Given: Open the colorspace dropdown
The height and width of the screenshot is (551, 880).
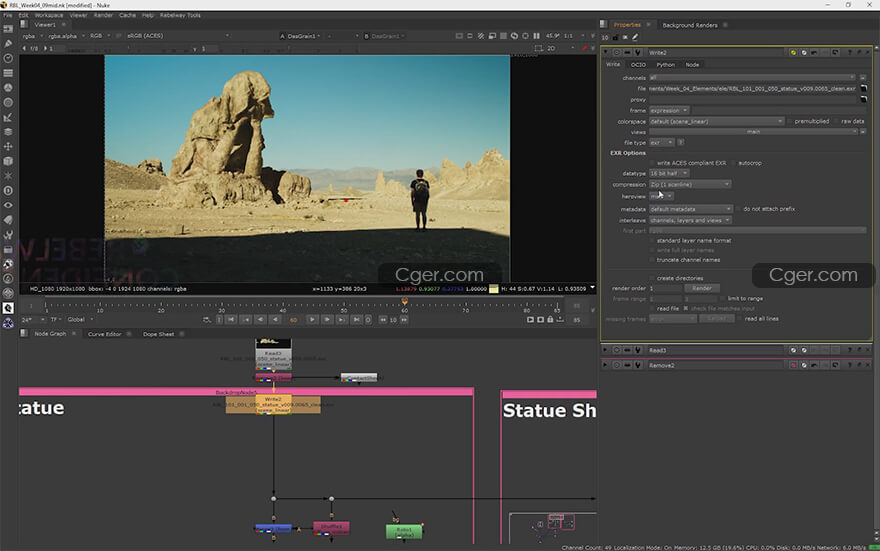Looking at the screenshot, I should click(712, 121).
